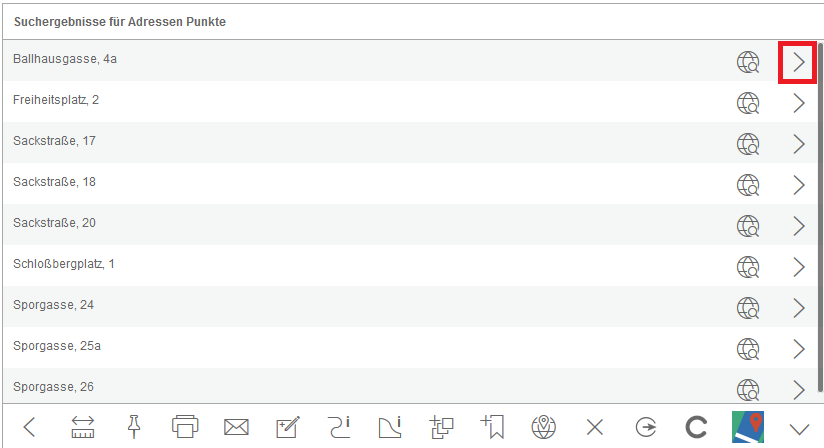
Task: Go back with the left chevron
Action: coord(29,427)
